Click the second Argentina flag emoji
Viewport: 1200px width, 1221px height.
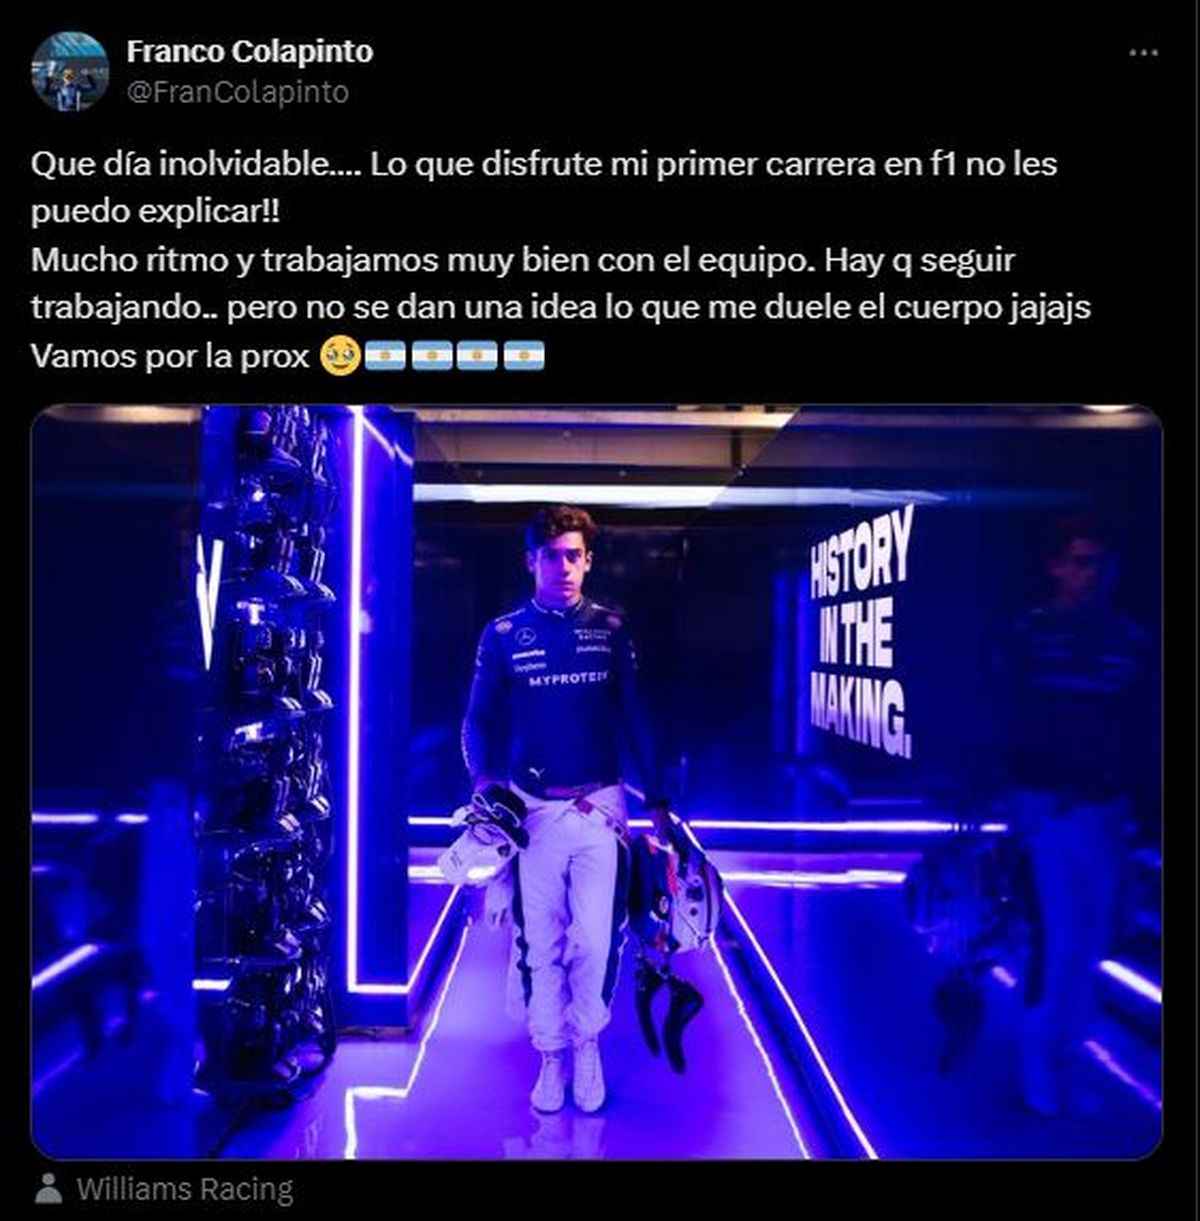432,356
